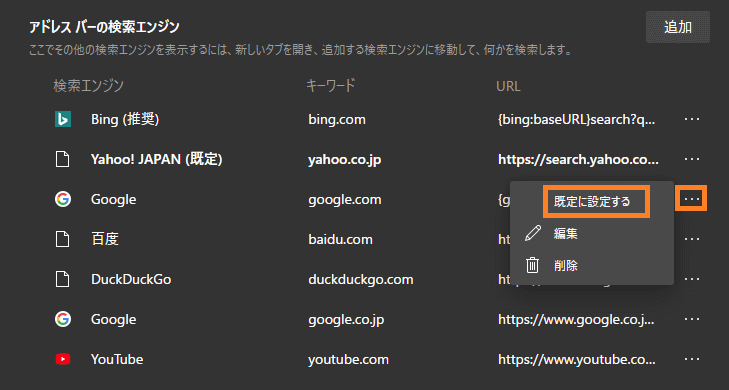The height and width of the screenshot is (390, 729).
Task: Click the YouTube logo icon
Action: click(x=63, y=359)
